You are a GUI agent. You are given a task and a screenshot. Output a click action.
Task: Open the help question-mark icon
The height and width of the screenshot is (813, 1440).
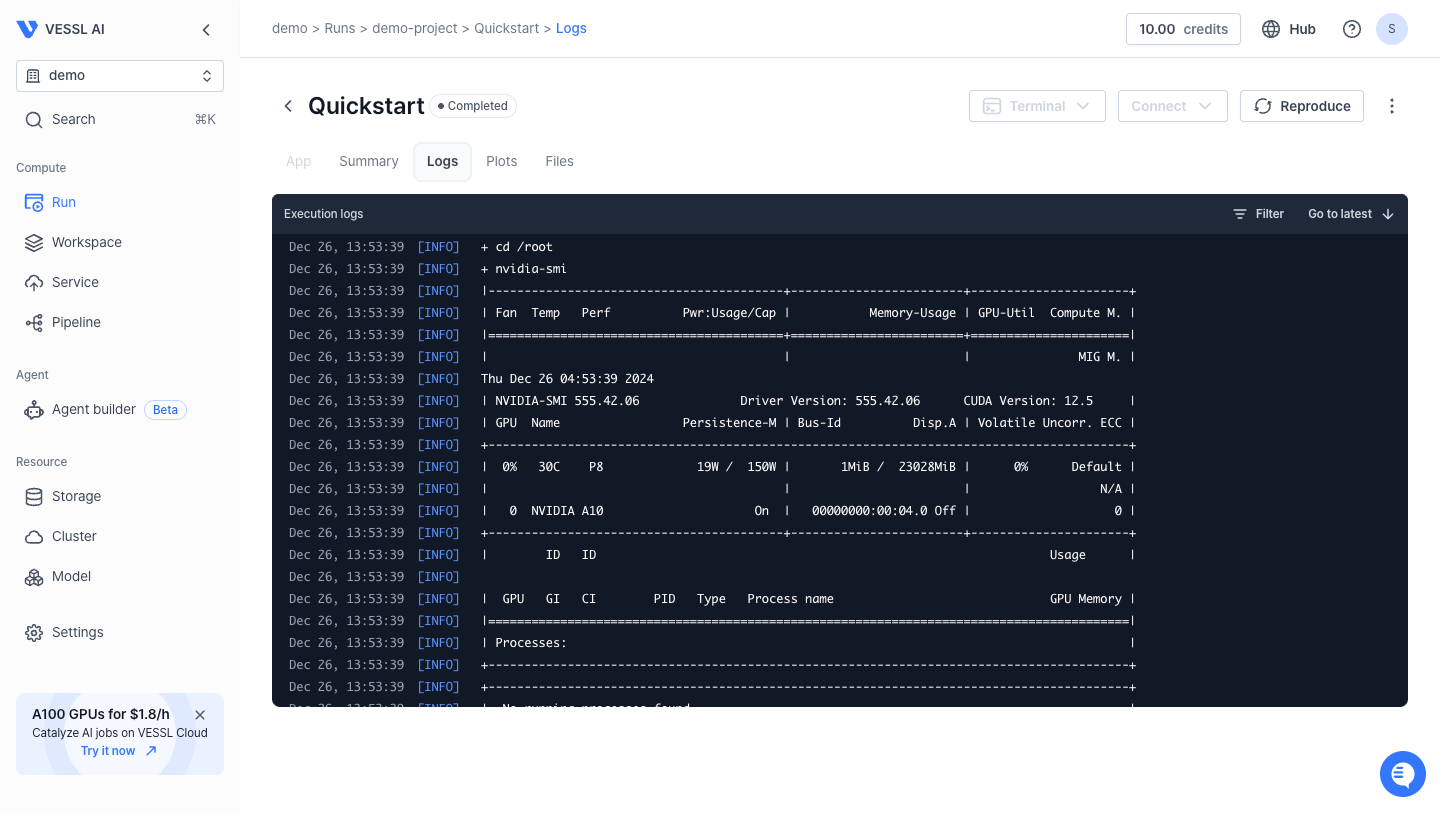pyautogui.click(x=1352, y=29)
